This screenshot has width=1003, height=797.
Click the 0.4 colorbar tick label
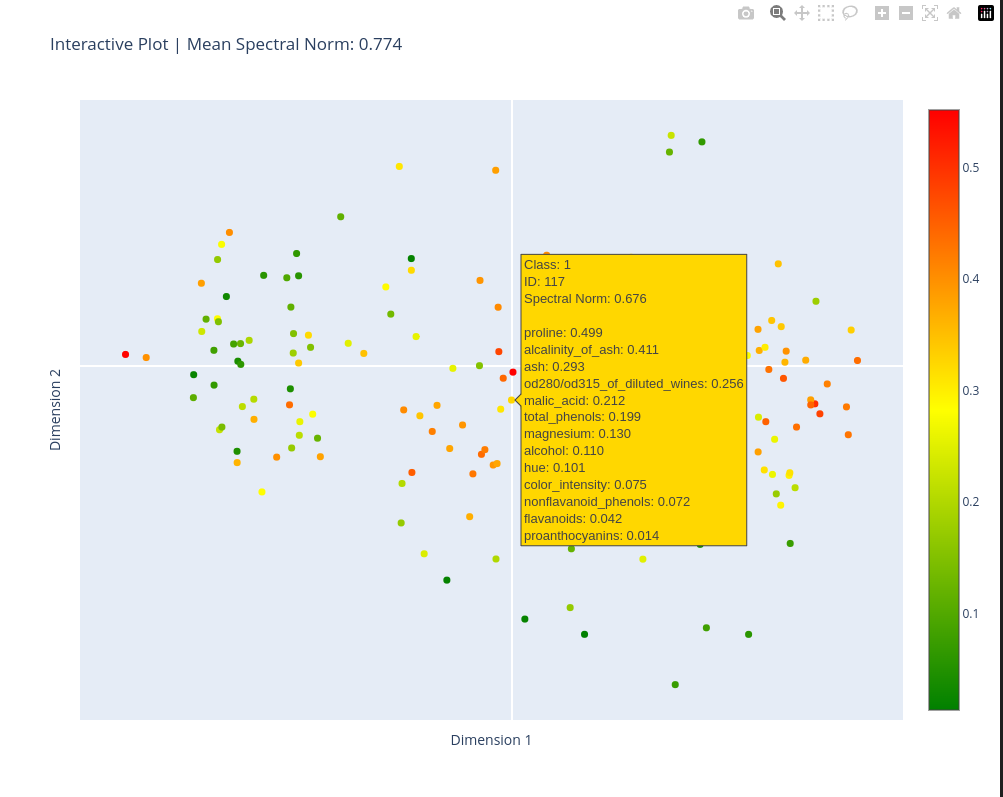[x=970, y=279]
